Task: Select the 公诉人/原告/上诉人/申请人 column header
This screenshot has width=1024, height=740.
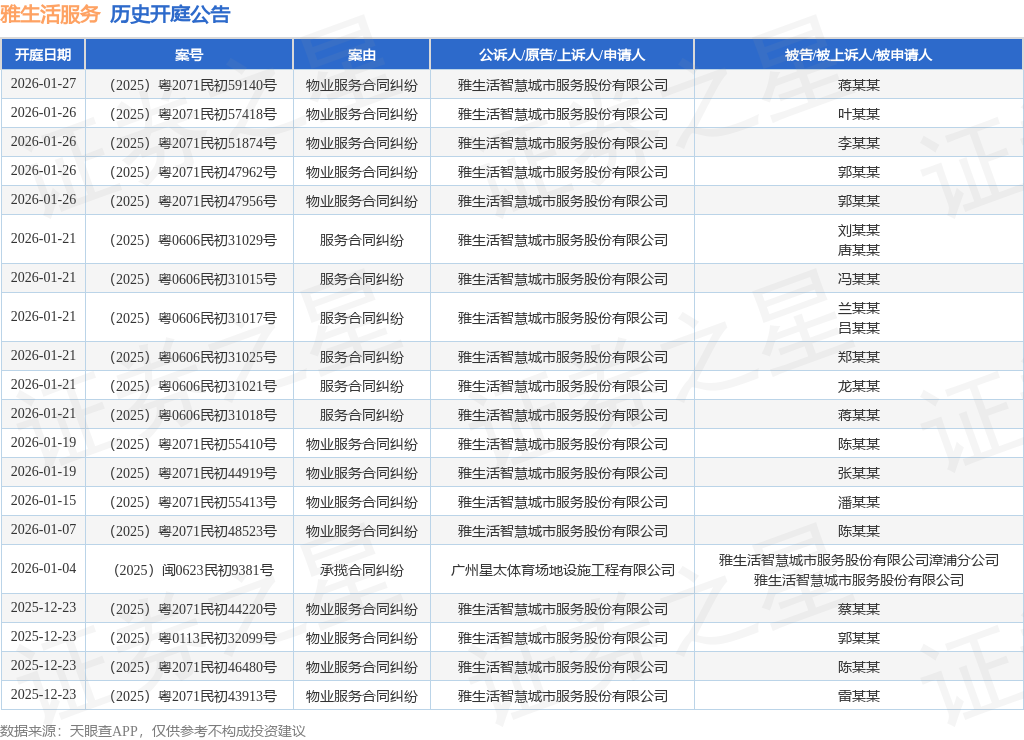Action: (x=562, y=55)
